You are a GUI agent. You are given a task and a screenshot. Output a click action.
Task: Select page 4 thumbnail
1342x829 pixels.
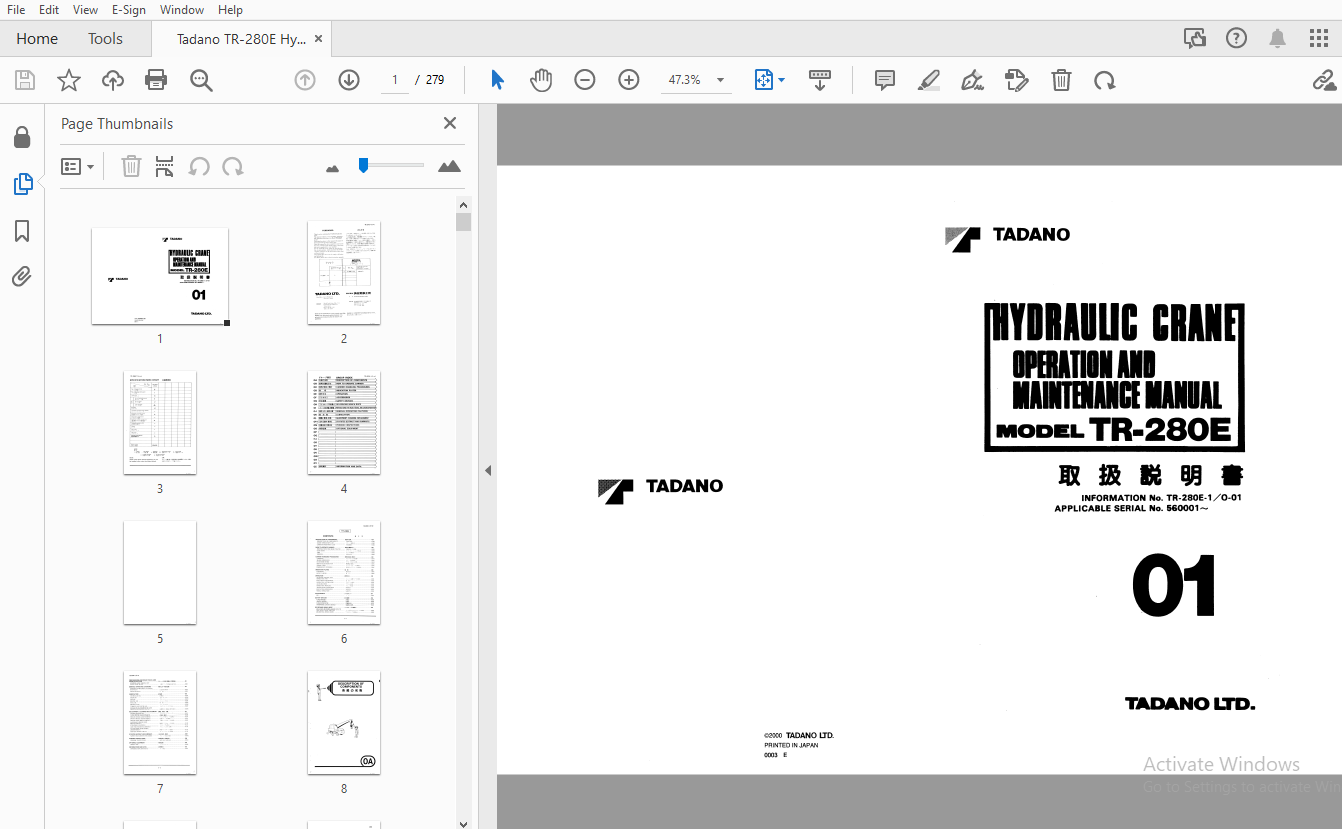pos(344,422)
